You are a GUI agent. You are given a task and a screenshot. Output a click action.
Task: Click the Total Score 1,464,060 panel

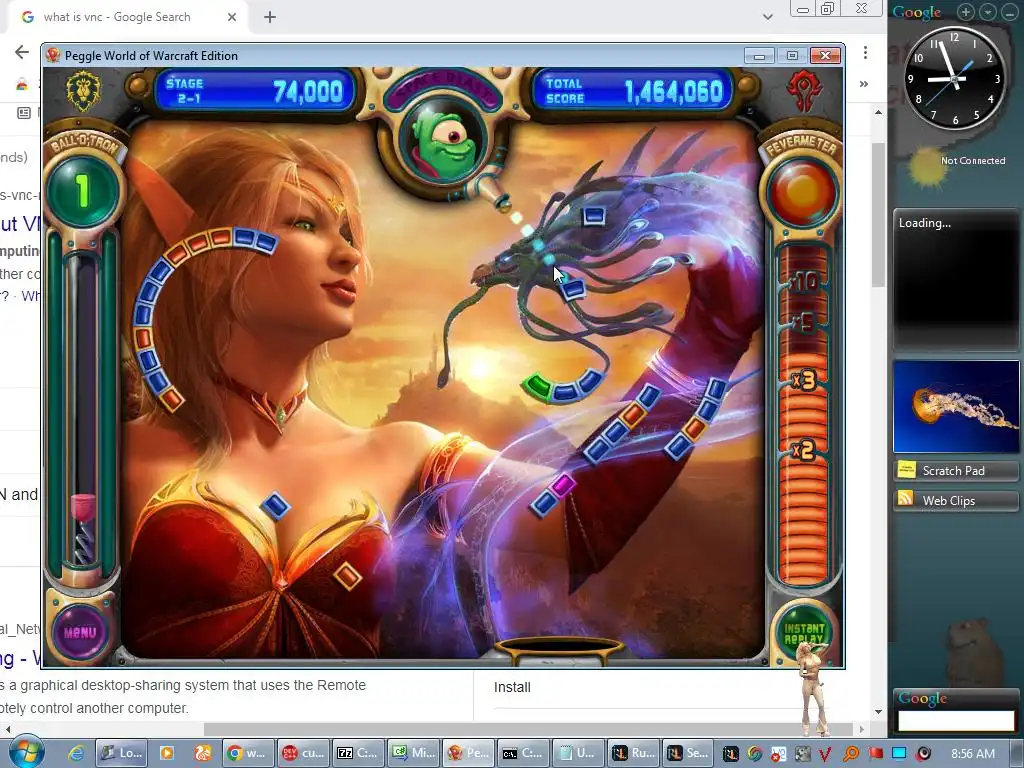[633, 91]
